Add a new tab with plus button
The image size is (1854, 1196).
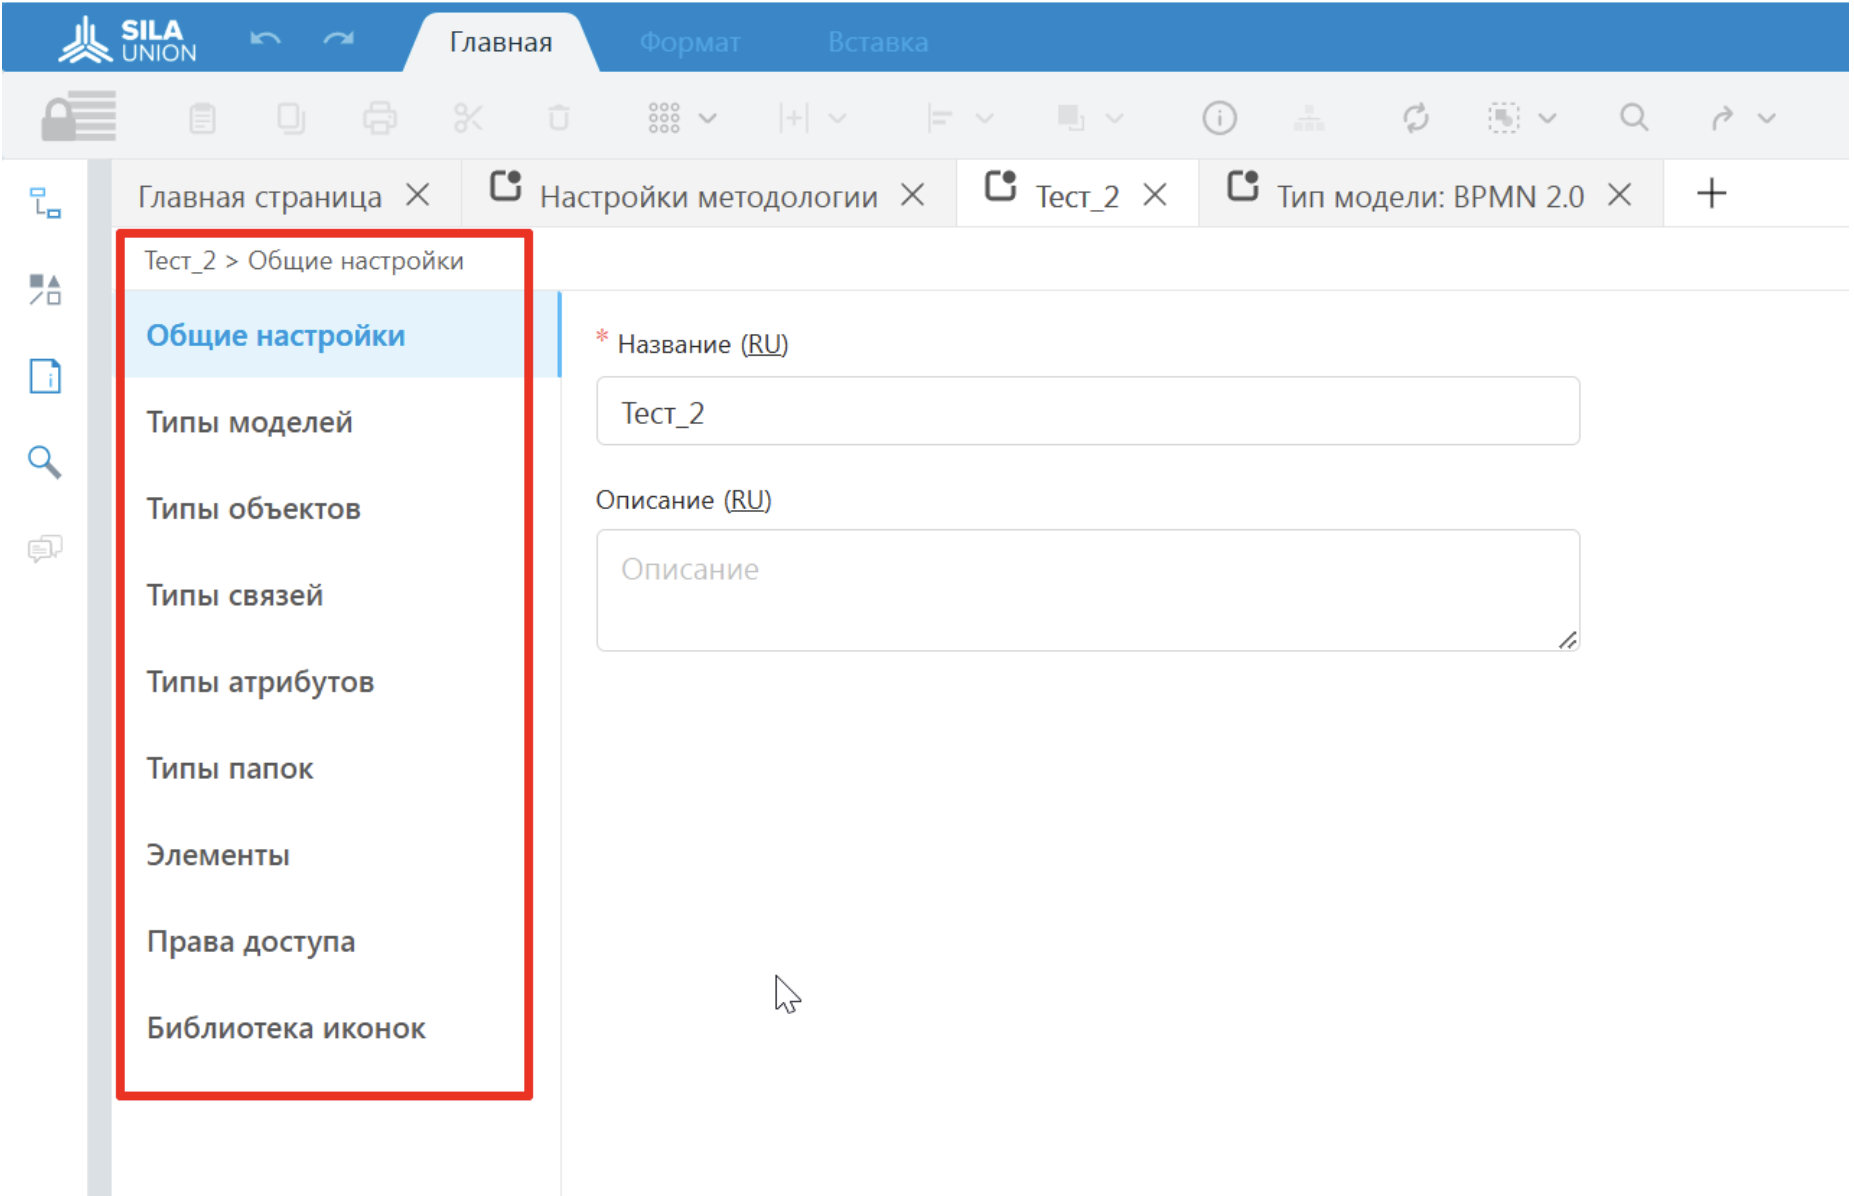[x=1711, y=193]
